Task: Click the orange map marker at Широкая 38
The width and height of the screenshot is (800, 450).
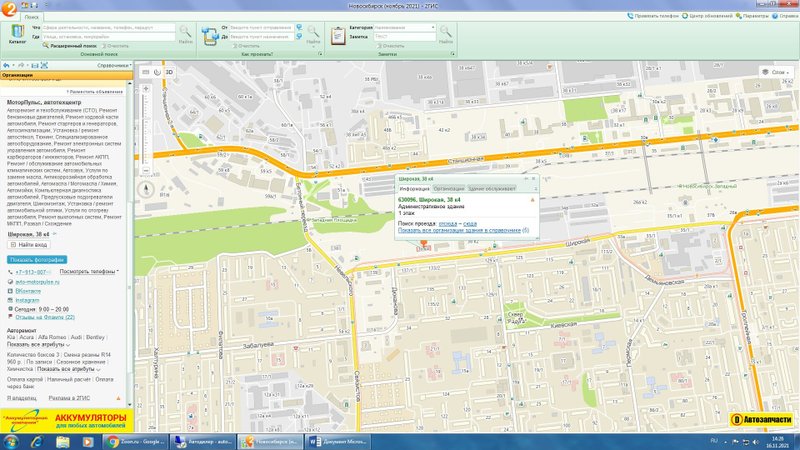Action: tap(423, 244)
